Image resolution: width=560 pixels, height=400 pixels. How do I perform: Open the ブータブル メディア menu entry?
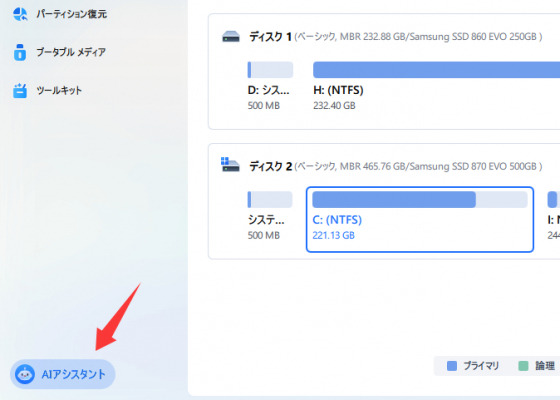pos(71,52)
